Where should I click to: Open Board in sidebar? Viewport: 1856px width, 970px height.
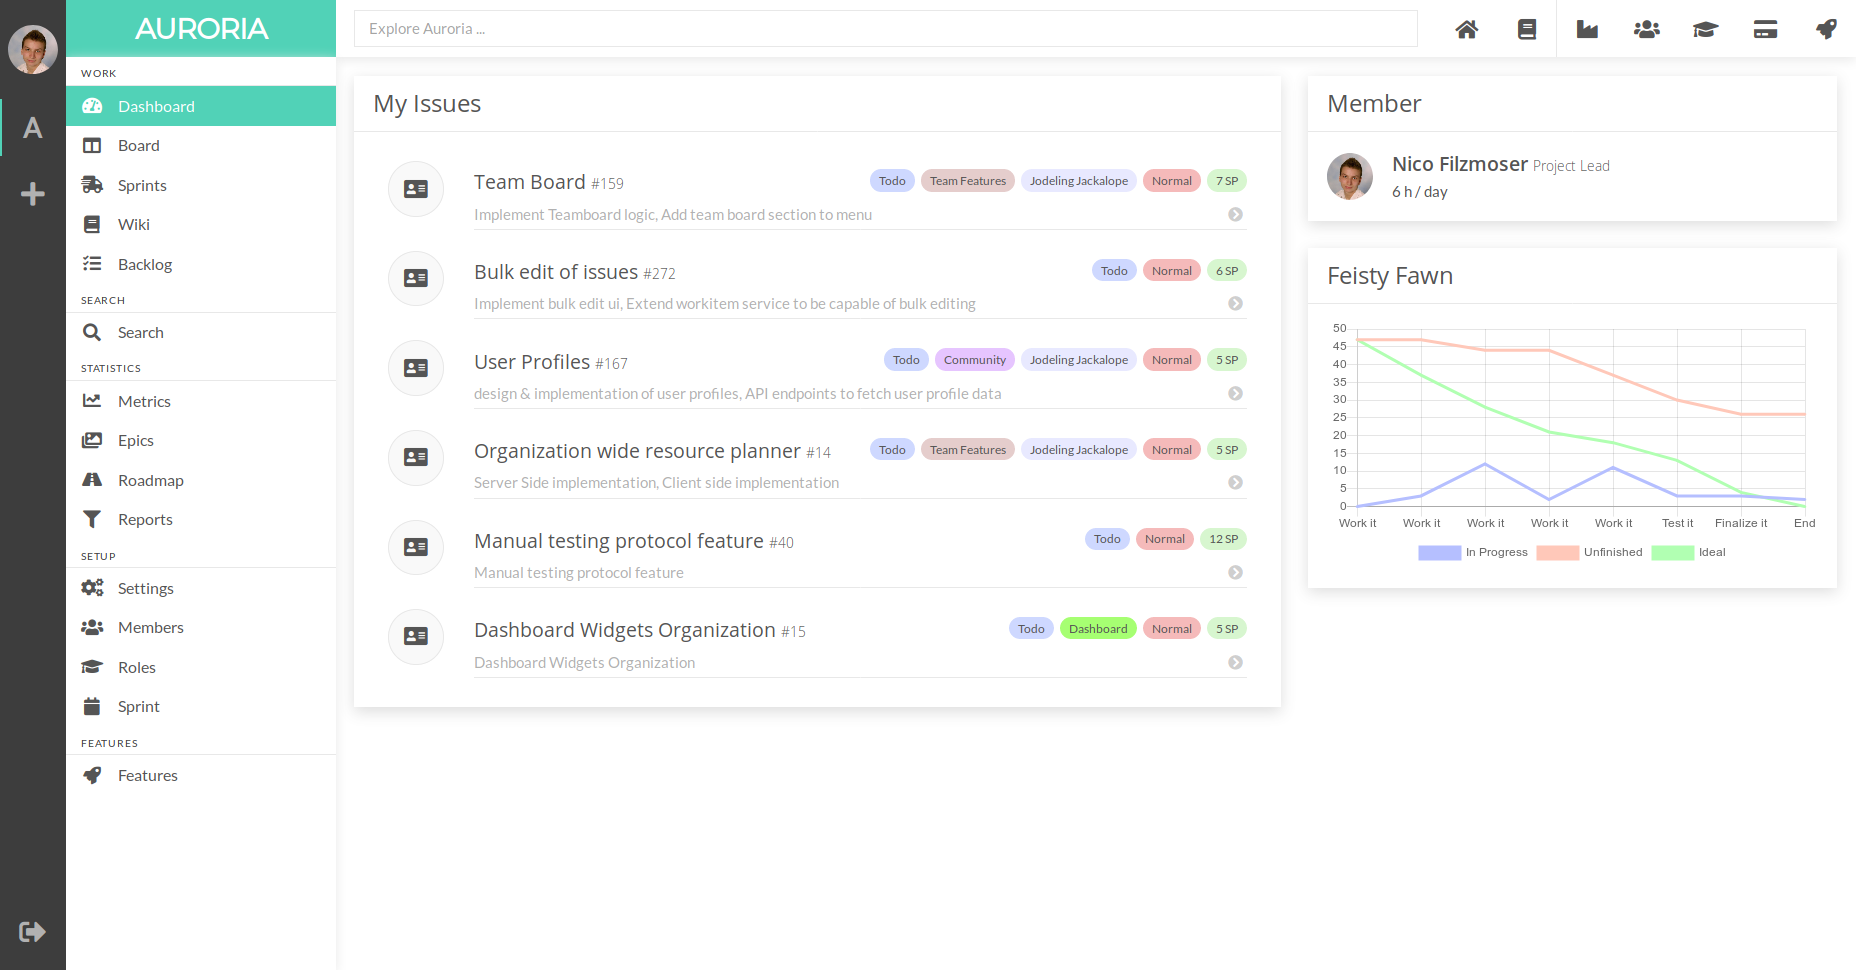pos(201,145)
